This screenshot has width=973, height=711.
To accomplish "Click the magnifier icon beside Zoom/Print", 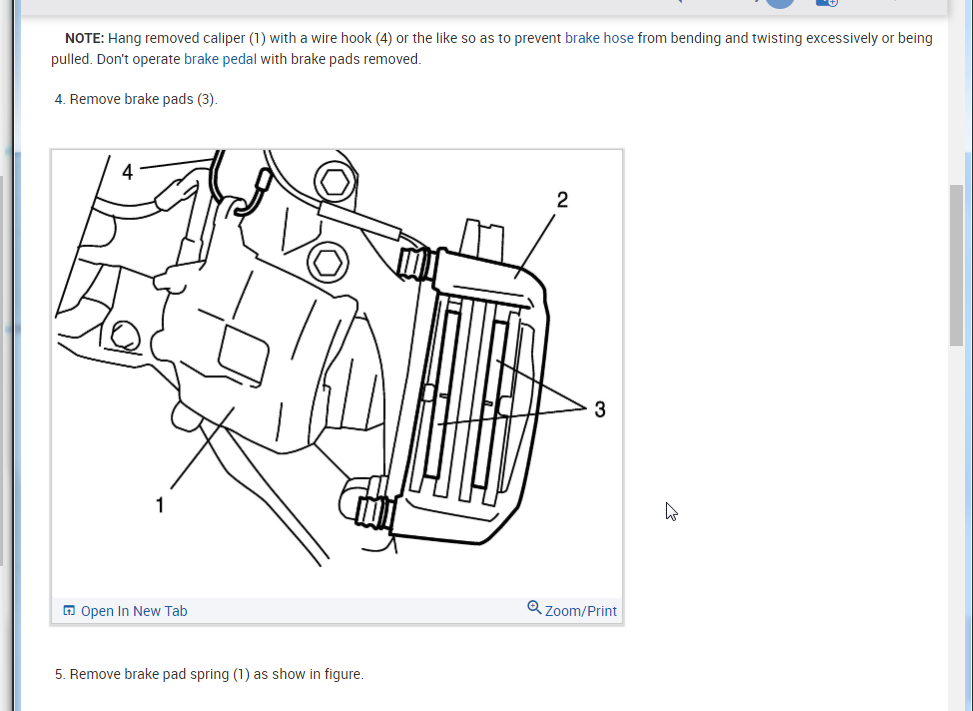I will pyautogui.click(x=534, y=607).
